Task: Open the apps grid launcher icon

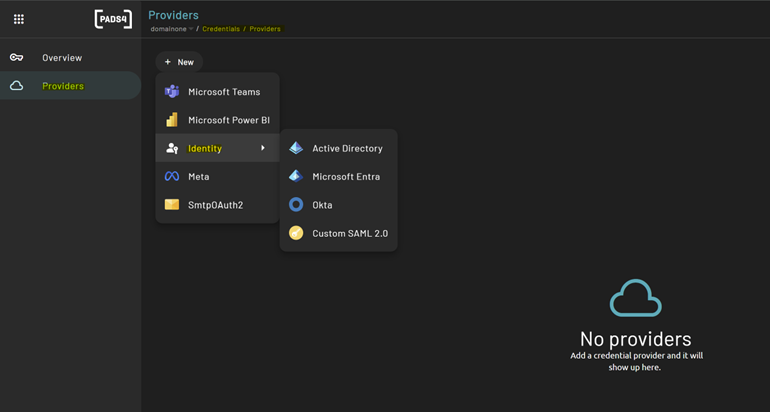Action: pyautogui.click(x=19, y=19)
